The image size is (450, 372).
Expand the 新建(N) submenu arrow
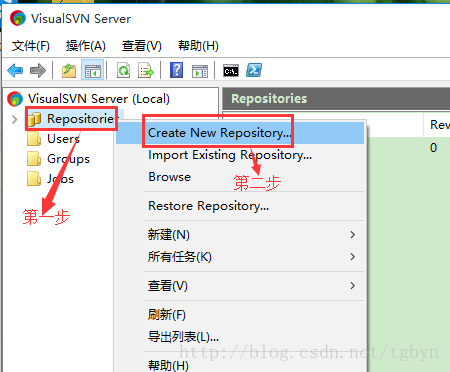(353, 235)
